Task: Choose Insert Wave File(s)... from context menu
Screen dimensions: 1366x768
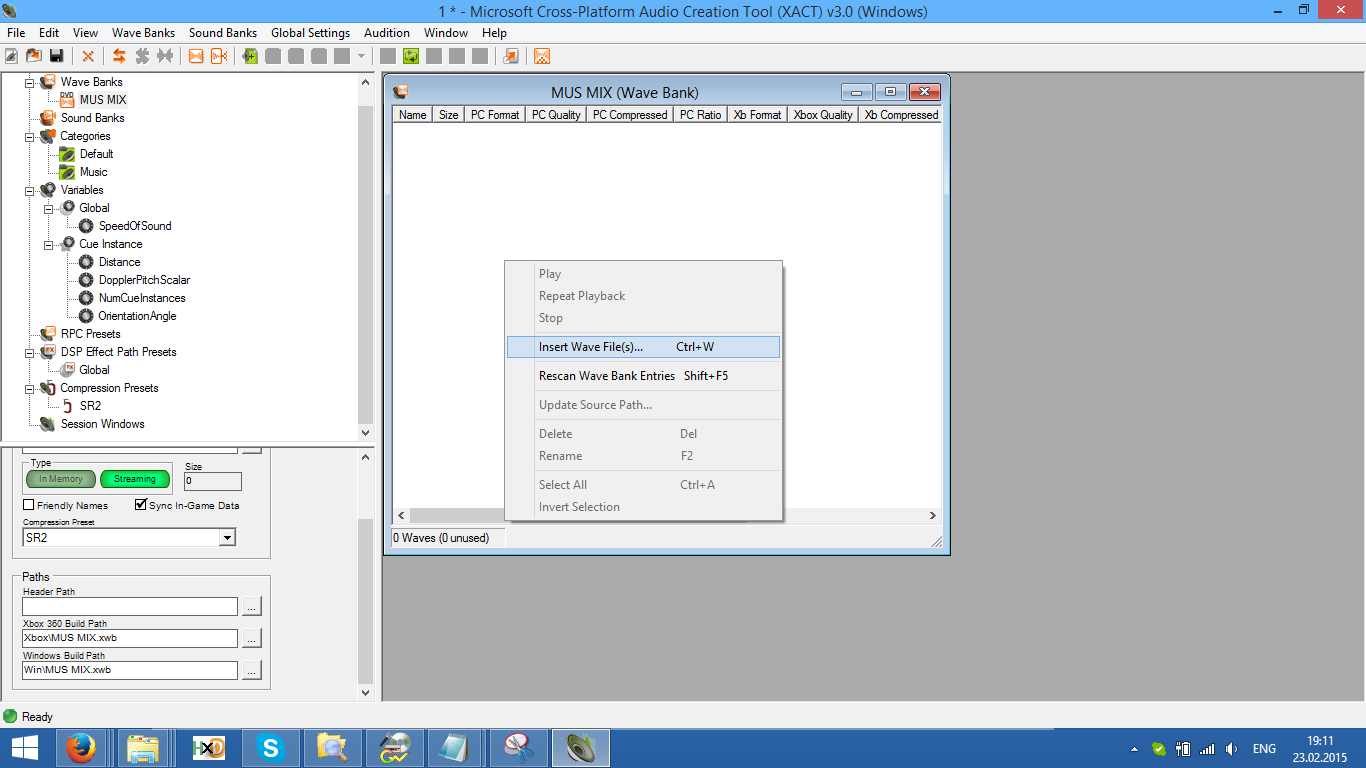Action: point(643,347)
